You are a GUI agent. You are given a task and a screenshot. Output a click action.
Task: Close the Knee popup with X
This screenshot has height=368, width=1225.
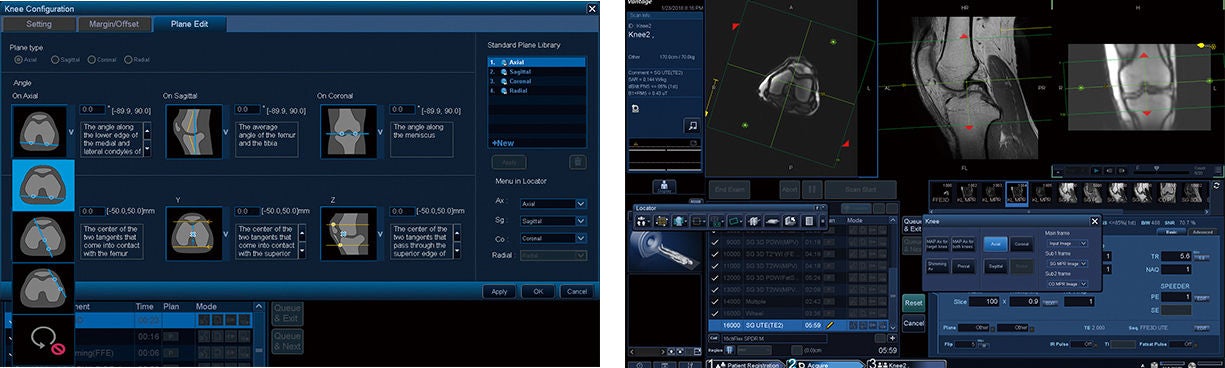tap(1094, 221)
